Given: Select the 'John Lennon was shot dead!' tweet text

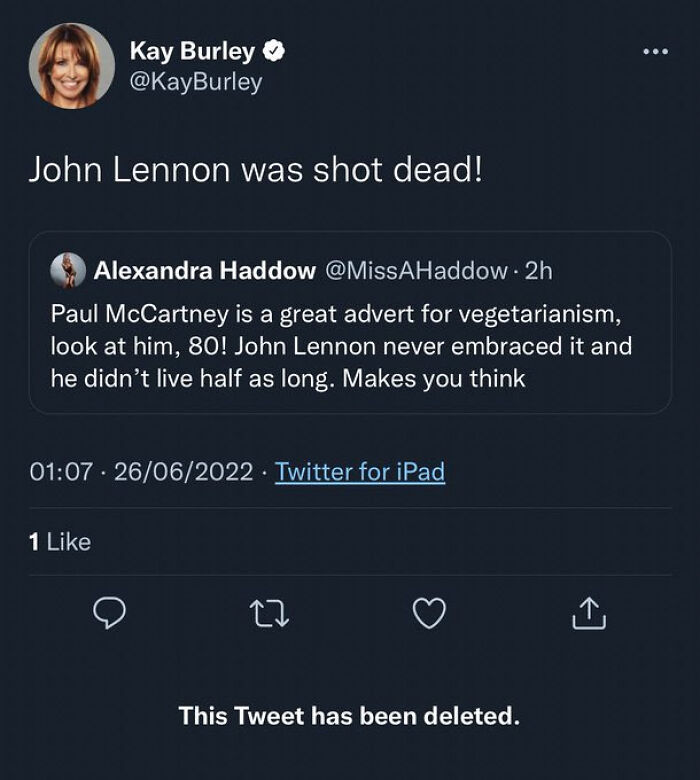Looking at the screenshot, I should pyautogui.click(x=255, y=169).
